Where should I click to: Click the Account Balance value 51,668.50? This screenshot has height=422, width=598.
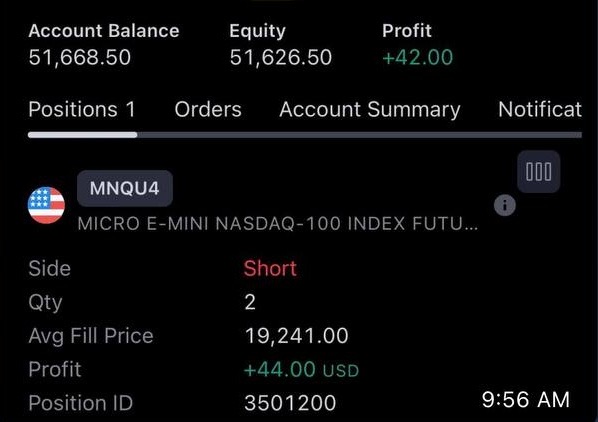(80, 58)
